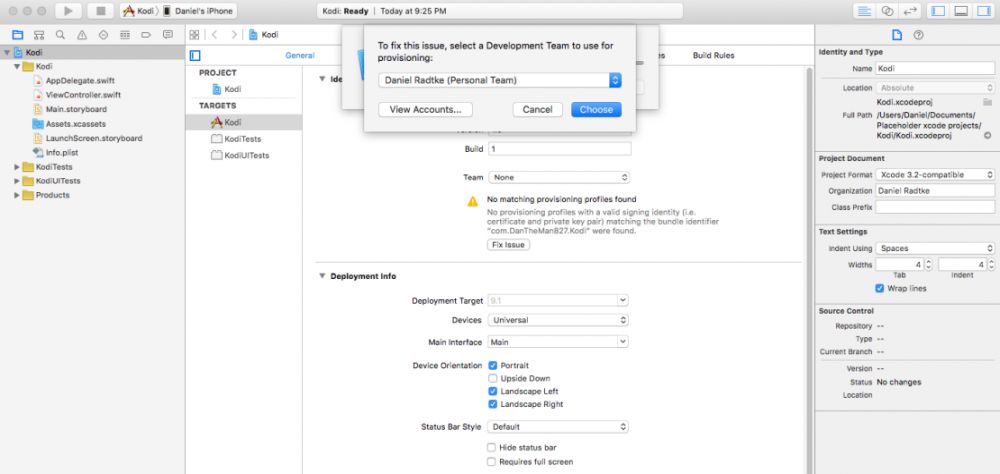Open the Deployment Target combo box
Image resolution: width=1000 pixels, height=474 pixels.
pos(558,300)
